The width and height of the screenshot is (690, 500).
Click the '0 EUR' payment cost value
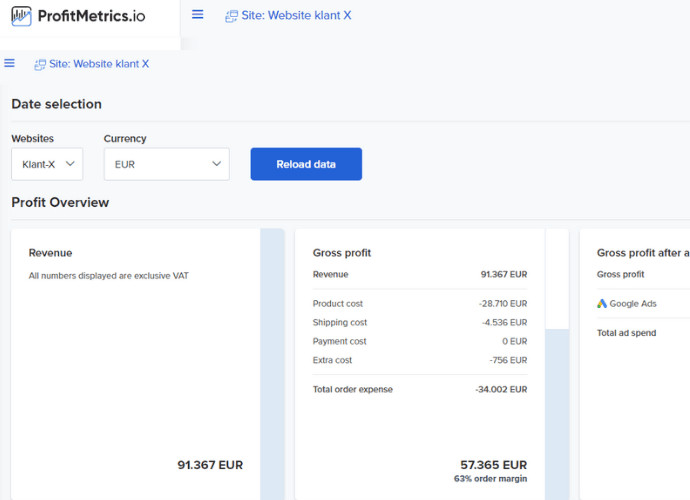tap(515, 342)
